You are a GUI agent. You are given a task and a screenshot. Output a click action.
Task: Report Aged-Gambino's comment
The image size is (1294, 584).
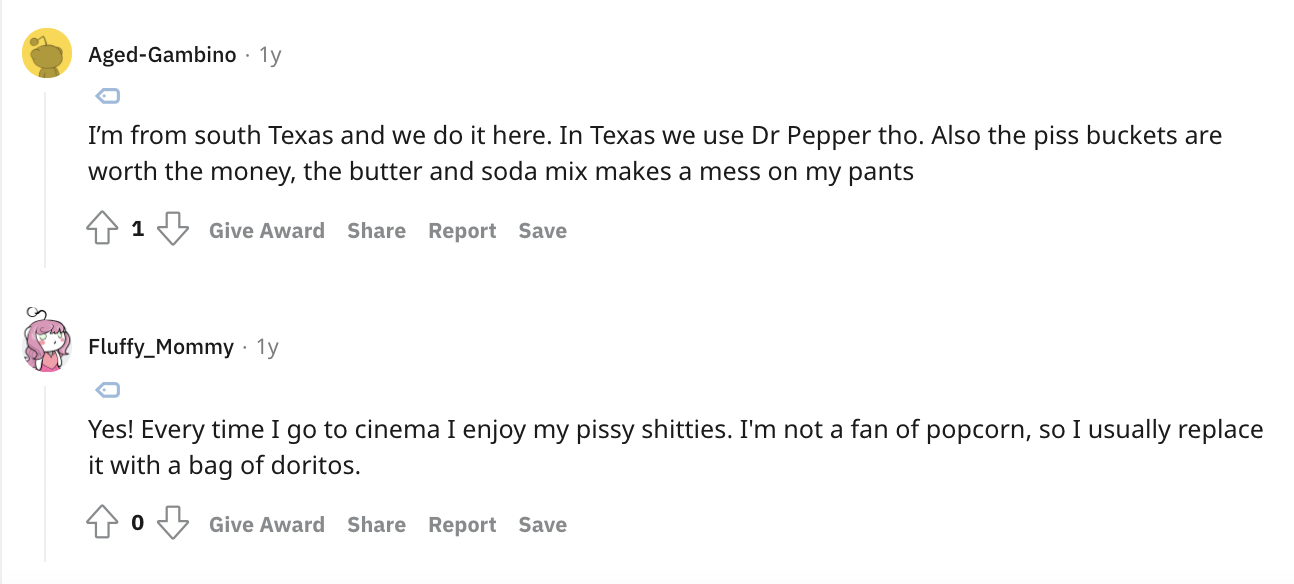click(x=462, y=231)
